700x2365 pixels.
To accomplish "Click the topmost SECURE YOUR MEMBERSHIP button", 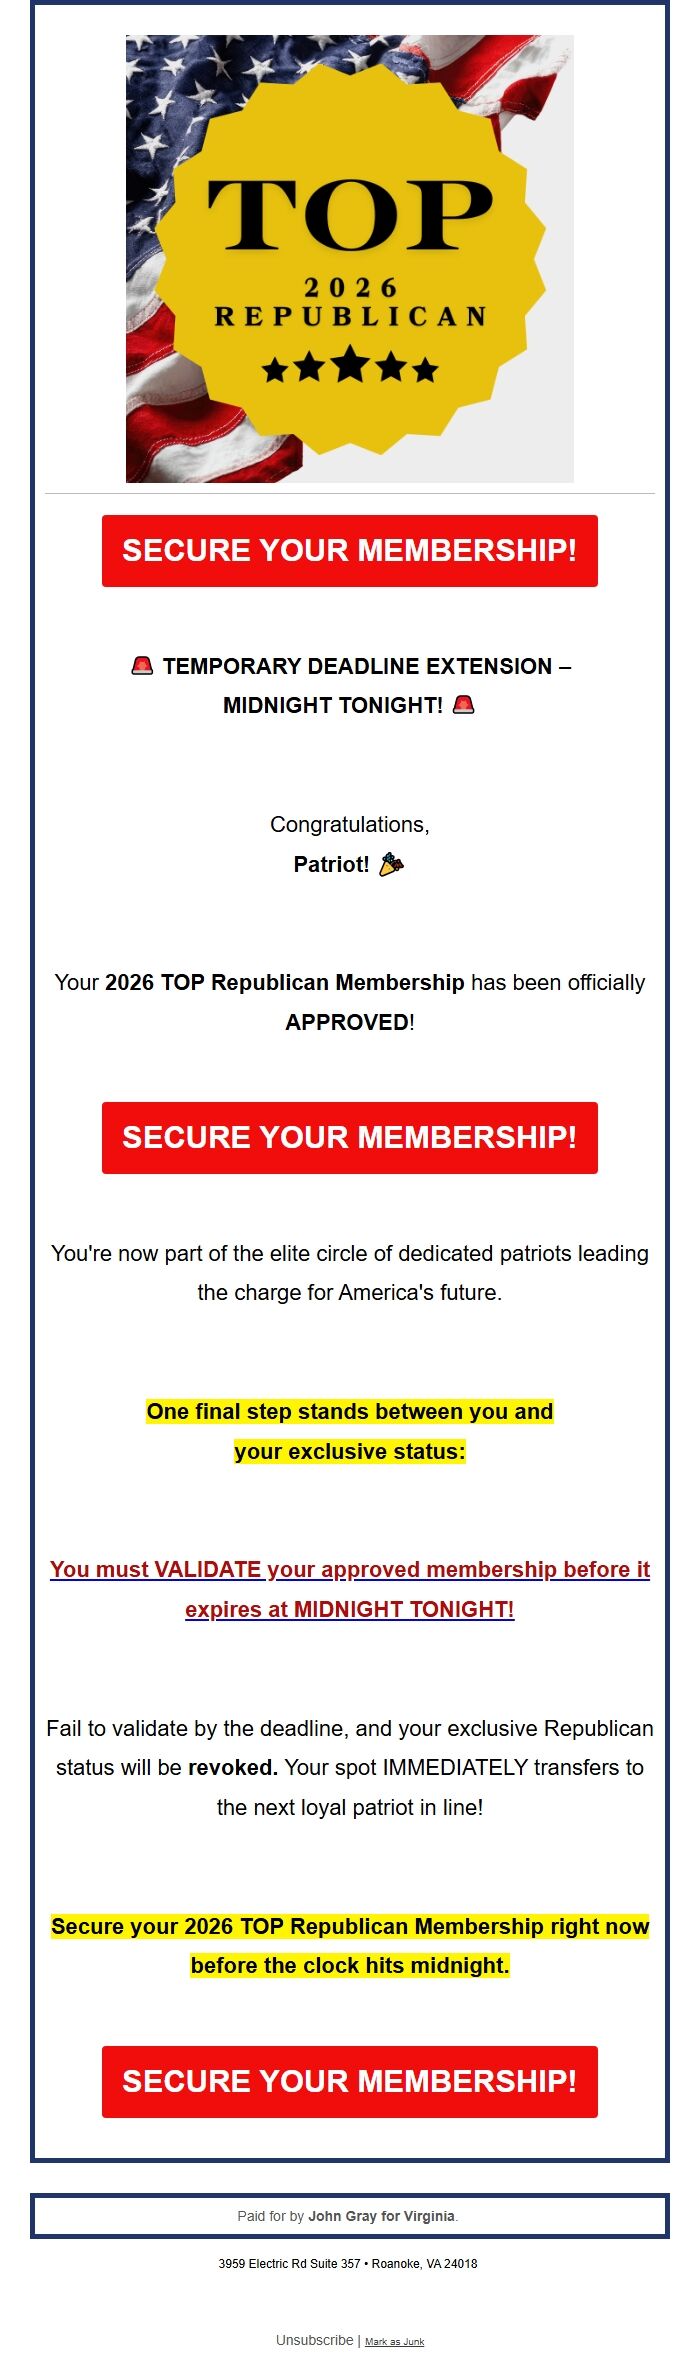I will 349,550.
